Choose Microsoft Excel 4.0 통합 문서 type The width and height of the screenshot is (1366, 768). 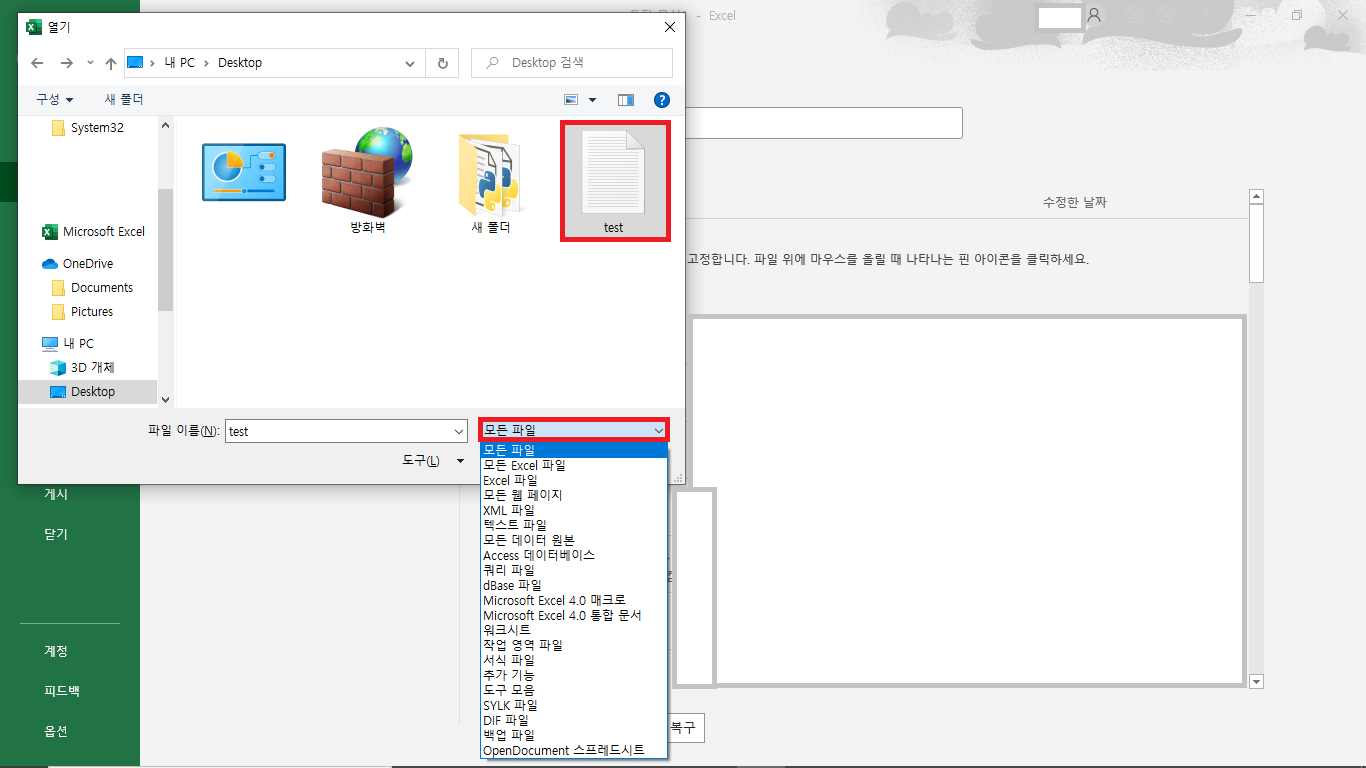(x=573, y=615)
